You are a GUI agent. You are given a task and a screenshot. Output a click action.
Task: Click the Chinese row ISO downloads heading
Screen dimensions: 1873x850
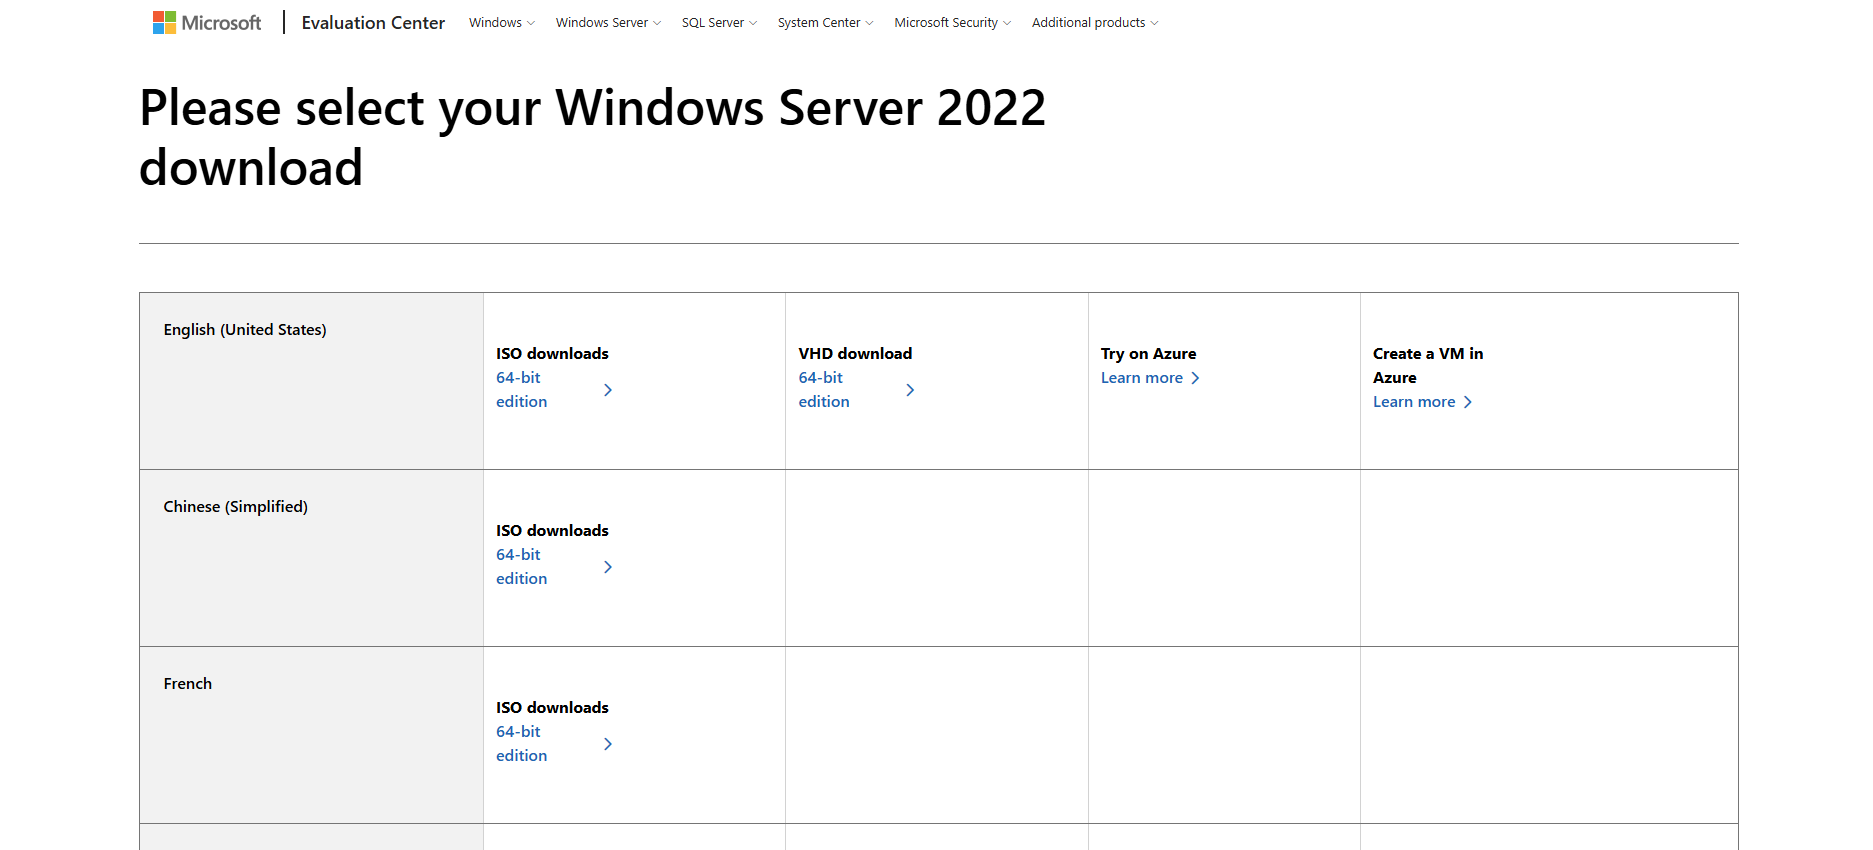[552, 531]
